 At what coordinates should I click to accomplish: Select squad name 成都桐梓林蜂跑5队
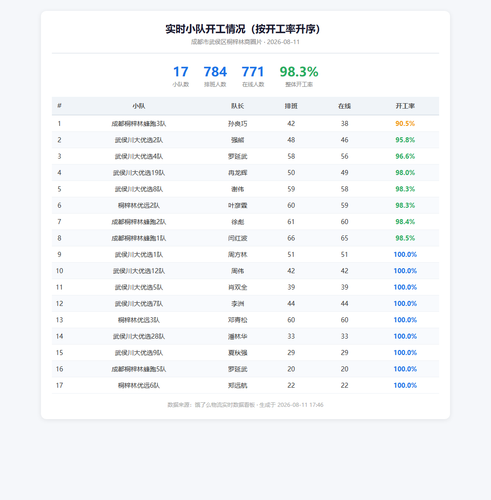coord(139,369)
